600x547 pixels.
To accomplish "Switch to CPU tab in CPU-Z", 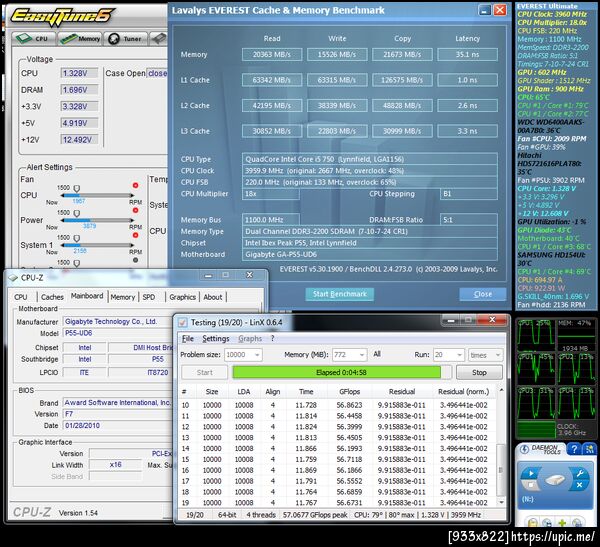I will tap(21, 297).
